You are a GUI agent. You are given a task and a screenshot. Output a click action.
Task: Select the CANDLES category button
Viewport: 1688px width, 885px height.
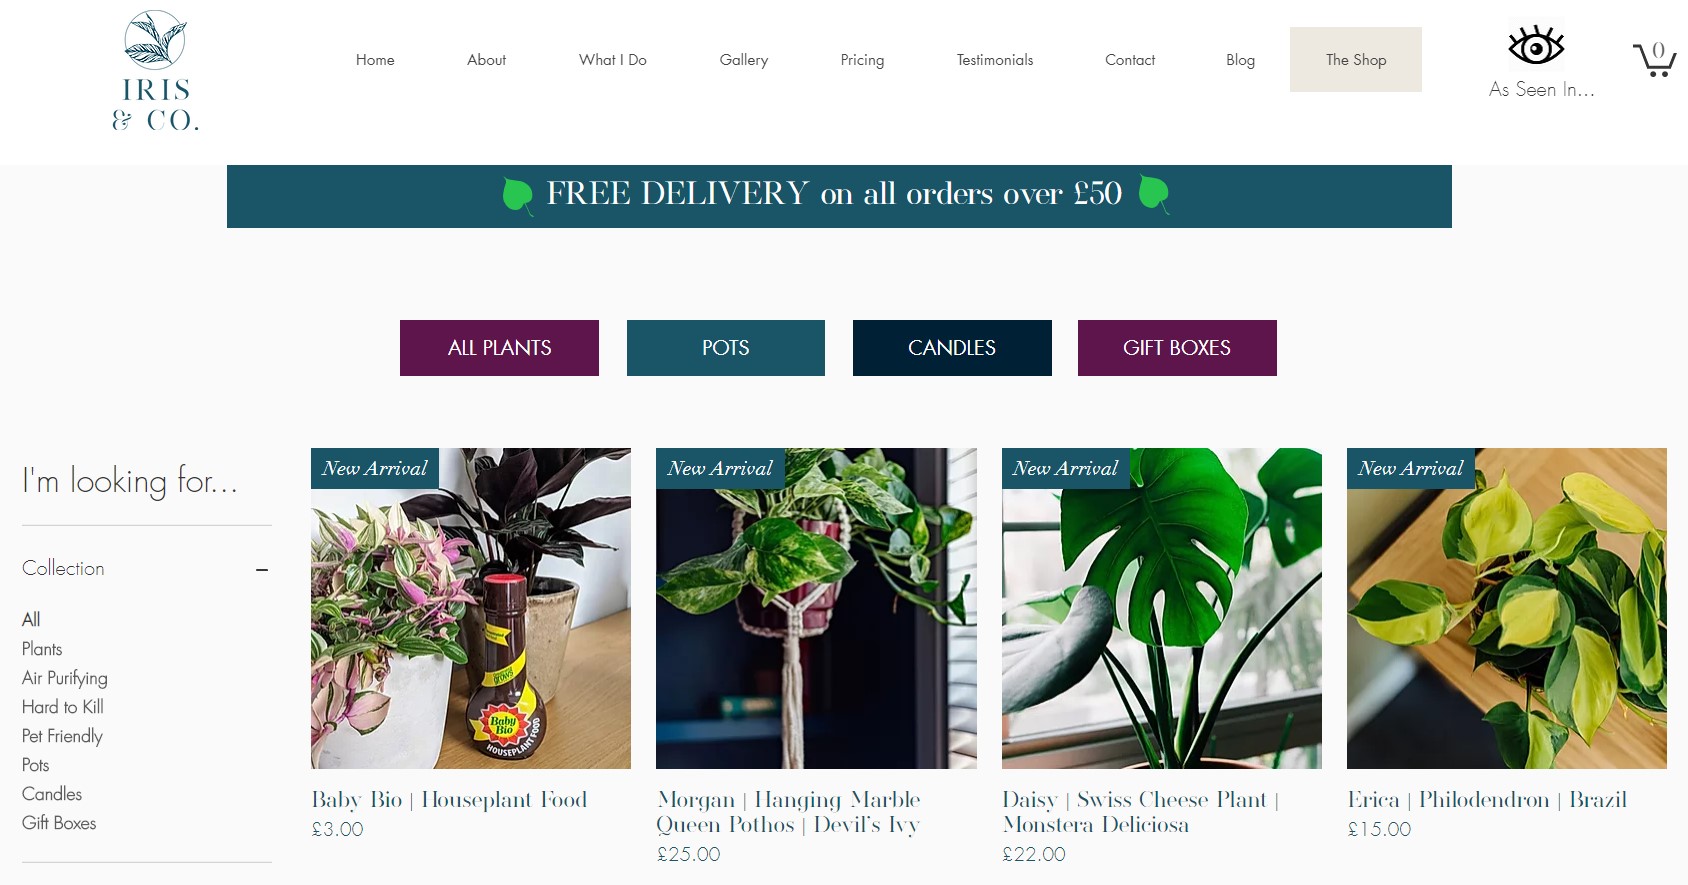point(952,348)
